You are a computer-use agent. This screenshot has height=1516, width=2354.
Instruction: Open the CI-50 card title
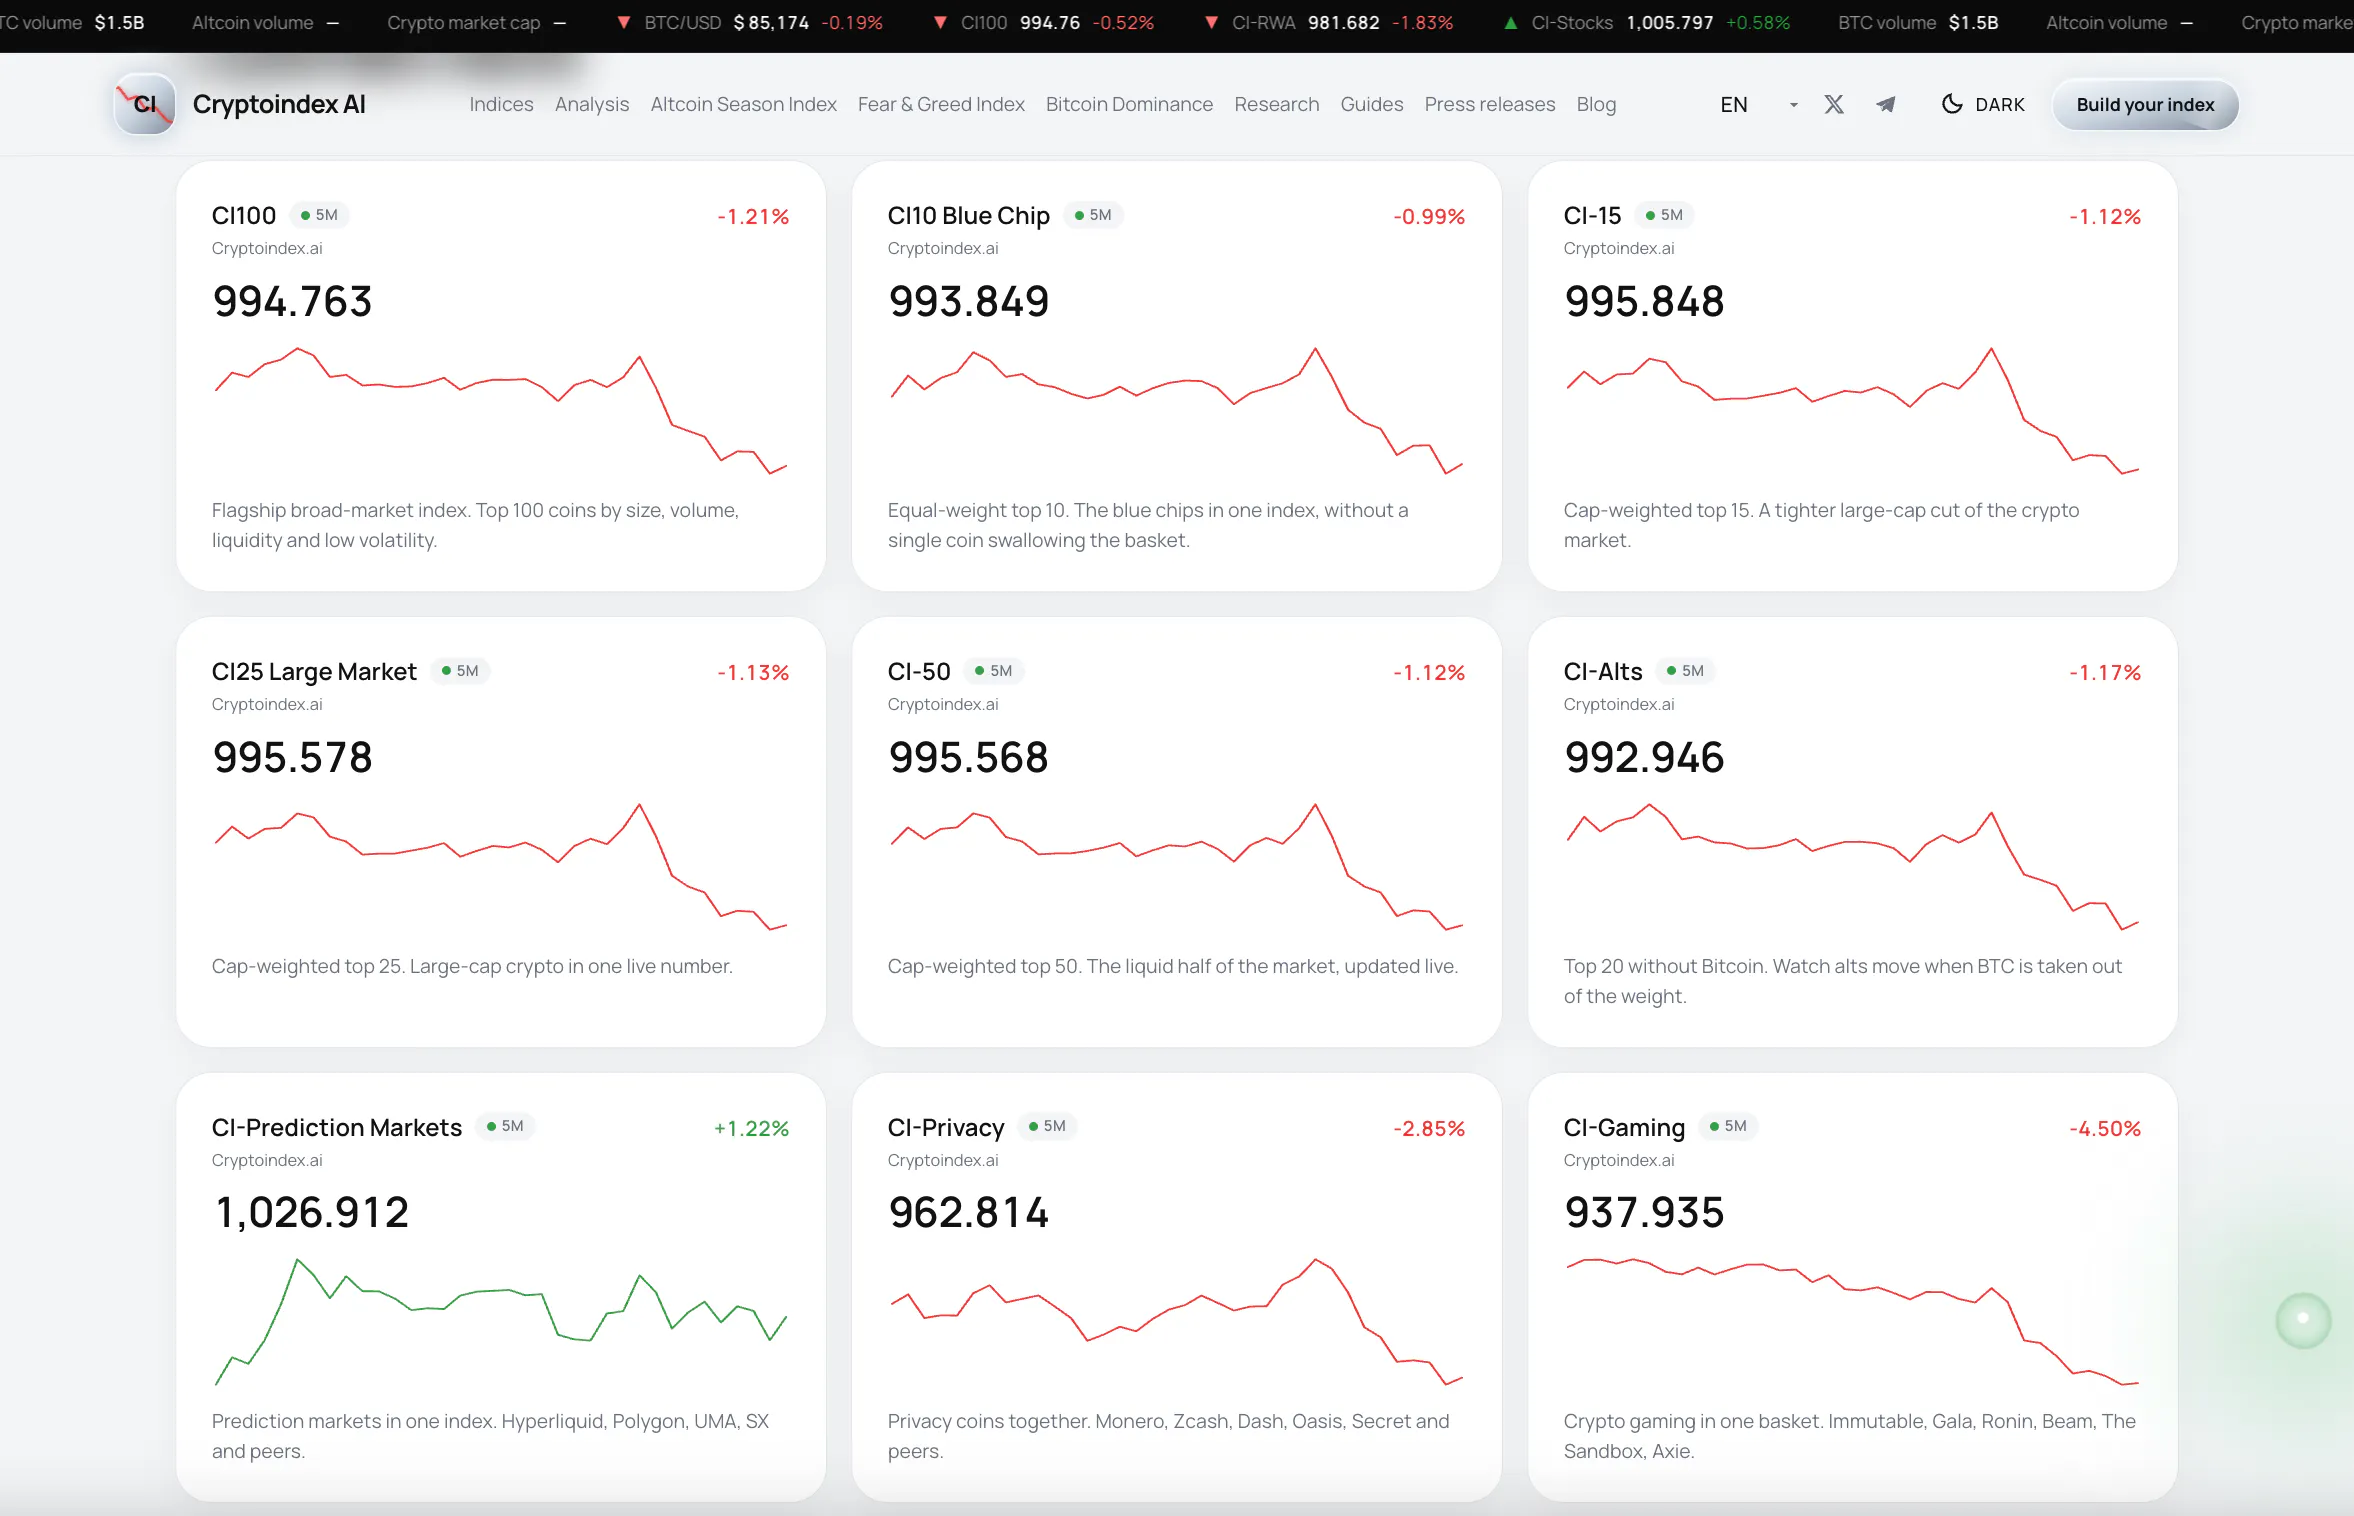point(919,671)
